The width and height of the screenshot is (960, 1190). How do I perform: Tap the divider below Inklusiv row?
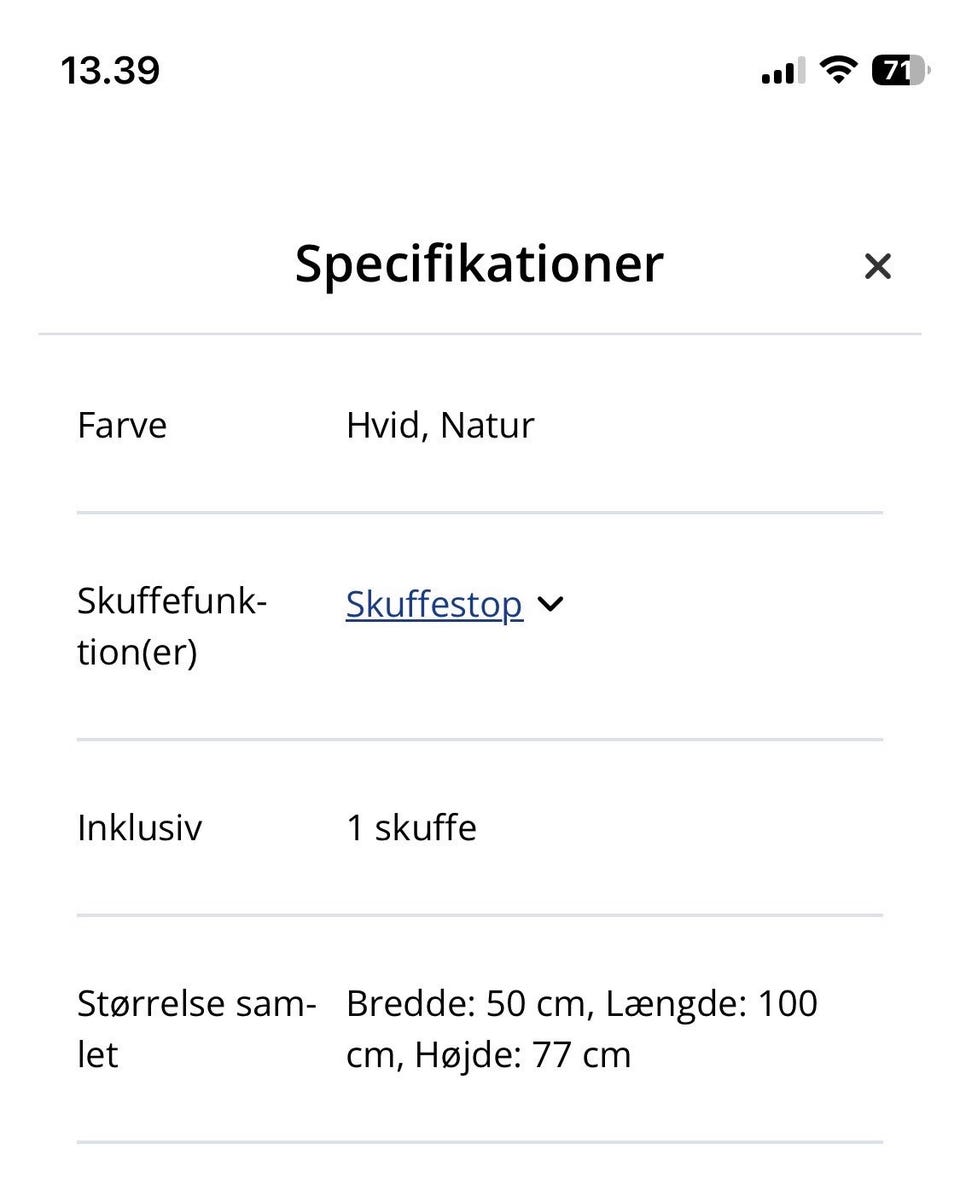pos(480,915)
